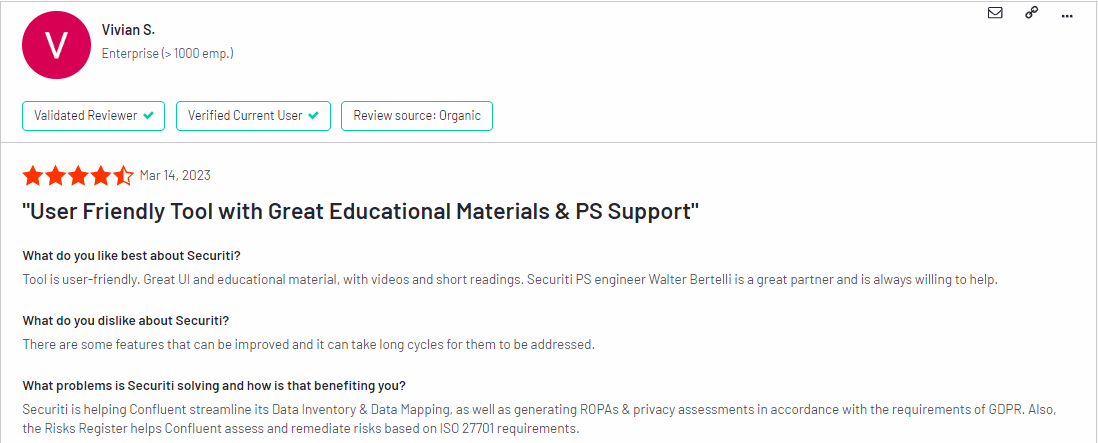Open Vivian S. reviewer name

point(128,30)
